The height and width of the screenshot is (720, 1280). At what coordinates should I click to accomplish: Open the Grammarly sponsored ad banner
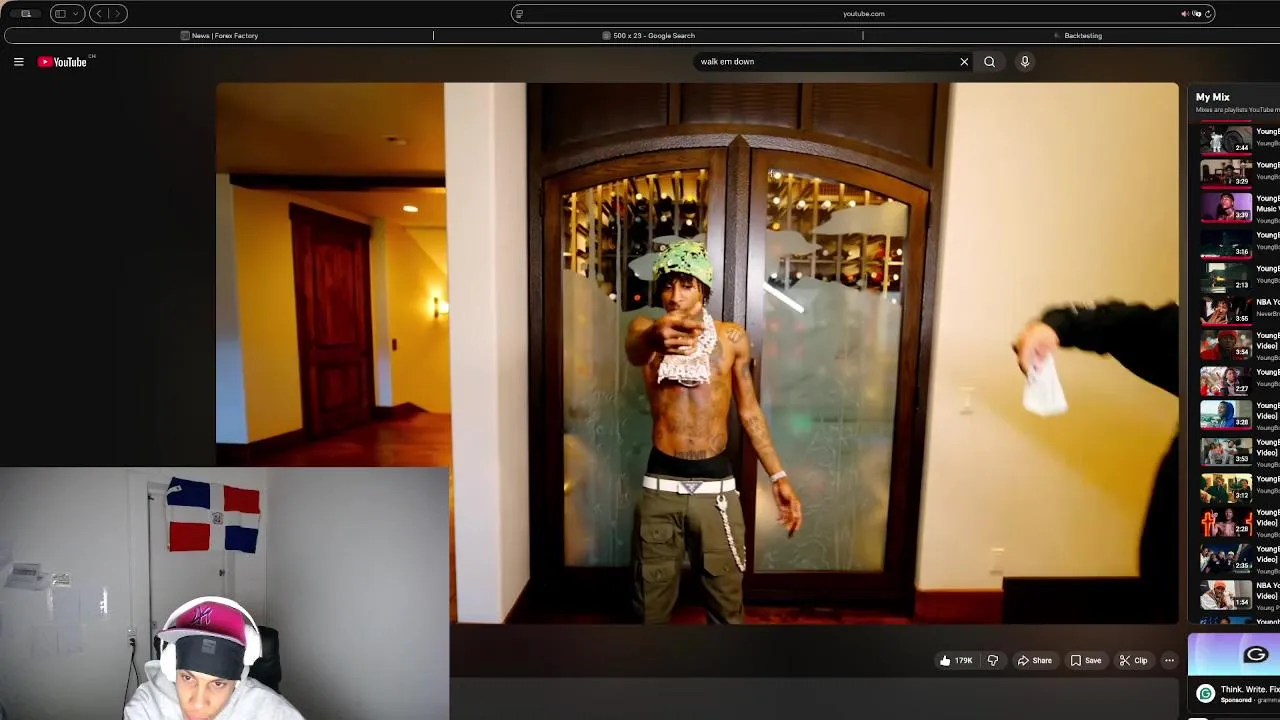pos(1234,656)
